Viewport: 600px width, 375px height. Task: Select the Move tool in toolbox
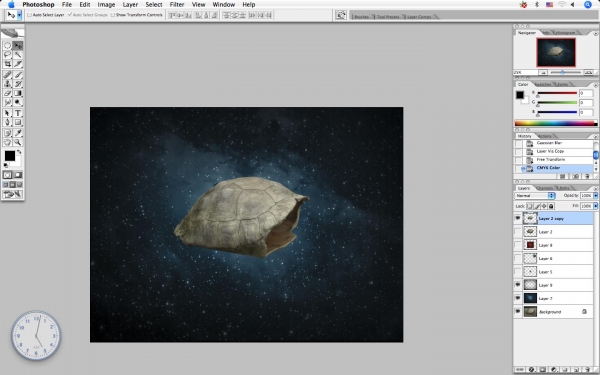(x=18, y=46)
